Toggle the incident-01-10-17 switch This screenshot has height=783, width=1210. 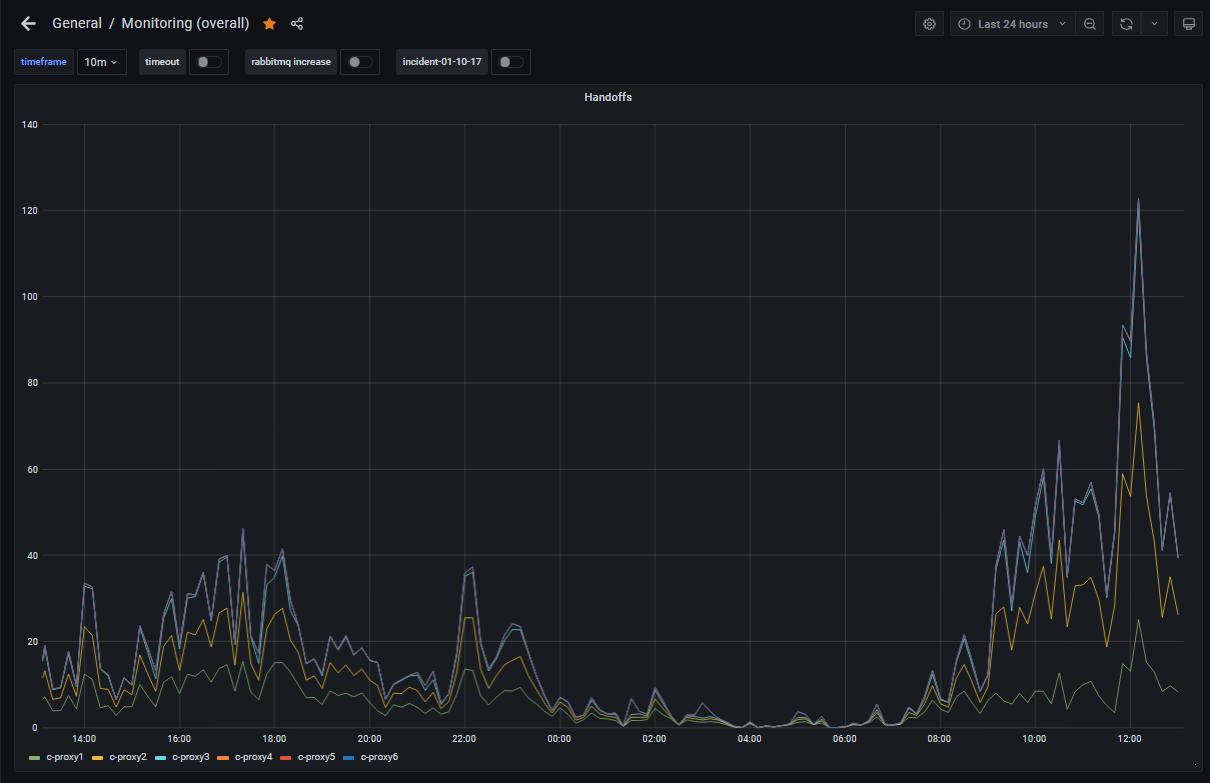tap(510, 62)
